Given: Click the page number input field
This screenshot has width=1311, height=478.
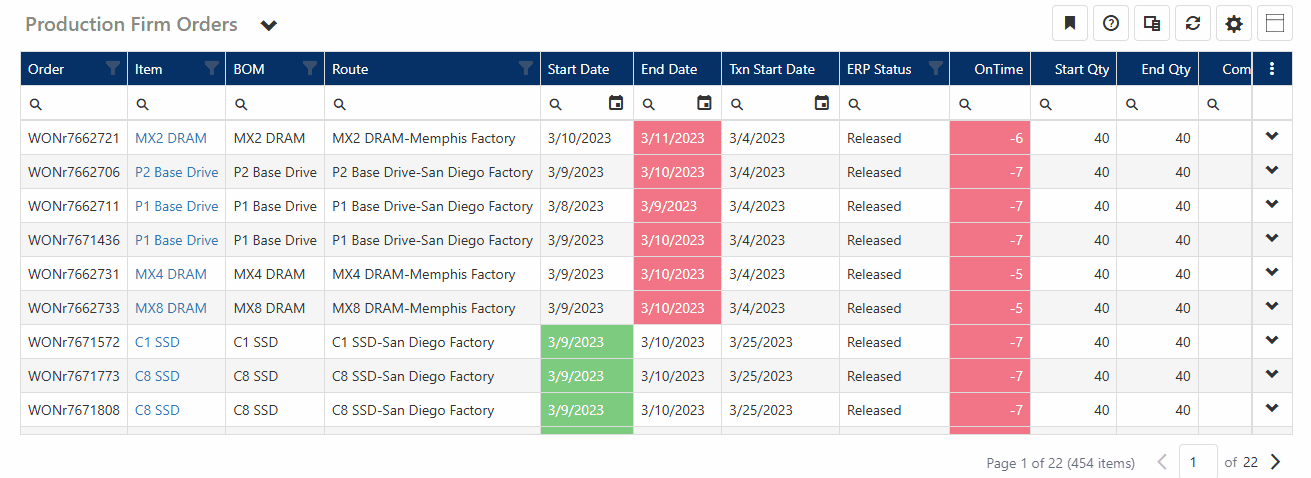Looking at the screenshot, I should pyautogui.click(x=1198, y=462).
